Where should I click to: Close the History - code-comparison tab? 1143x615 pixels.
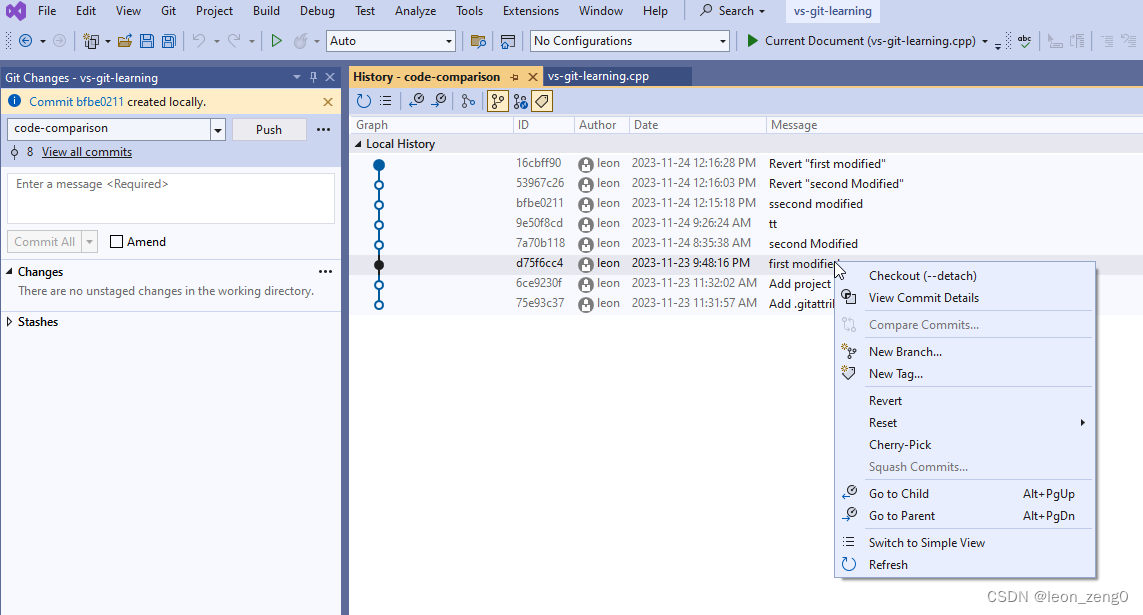[533, 77]
